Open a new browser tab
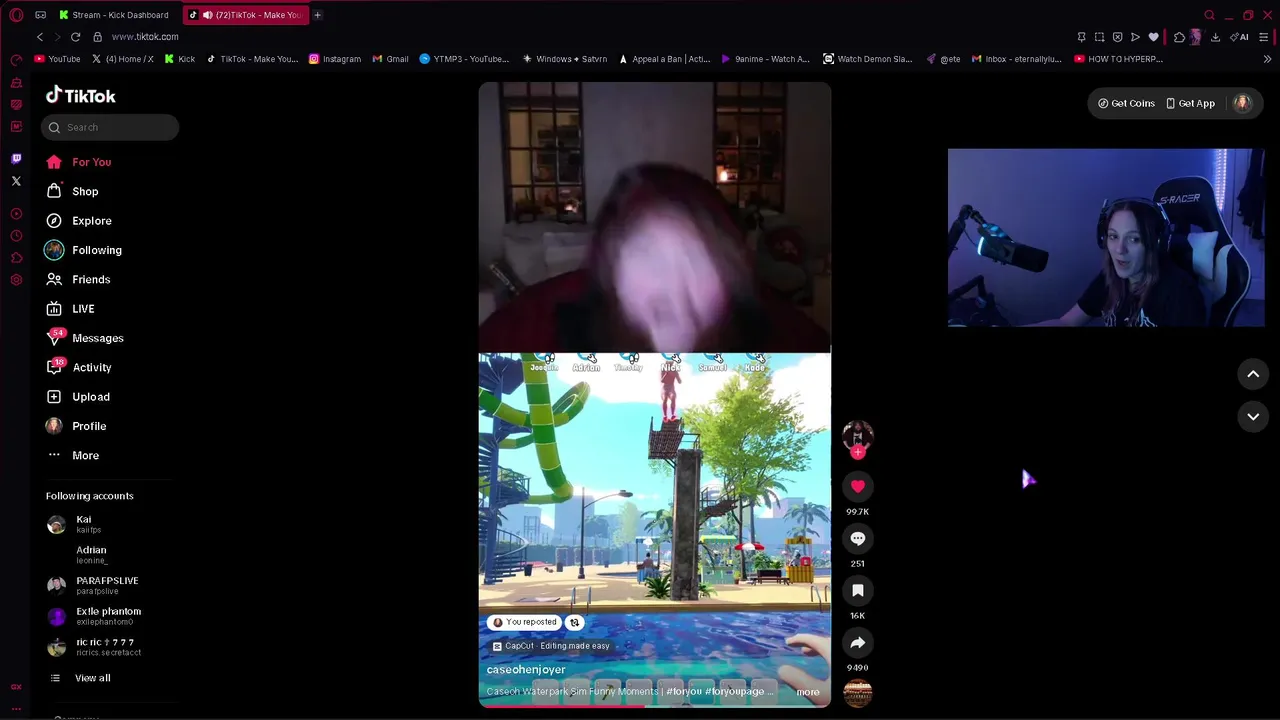Screen dimensions: 1280x720 point(317,15)
